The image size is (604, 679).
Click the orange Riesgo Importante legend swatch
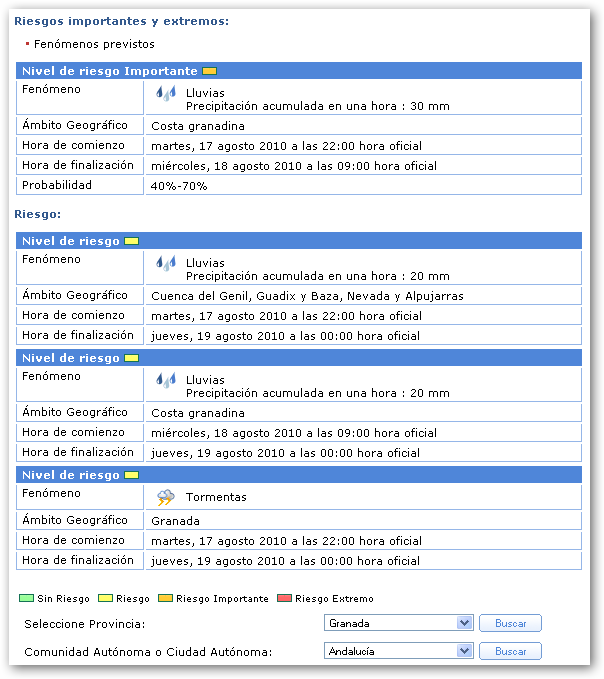coord(165,599)
